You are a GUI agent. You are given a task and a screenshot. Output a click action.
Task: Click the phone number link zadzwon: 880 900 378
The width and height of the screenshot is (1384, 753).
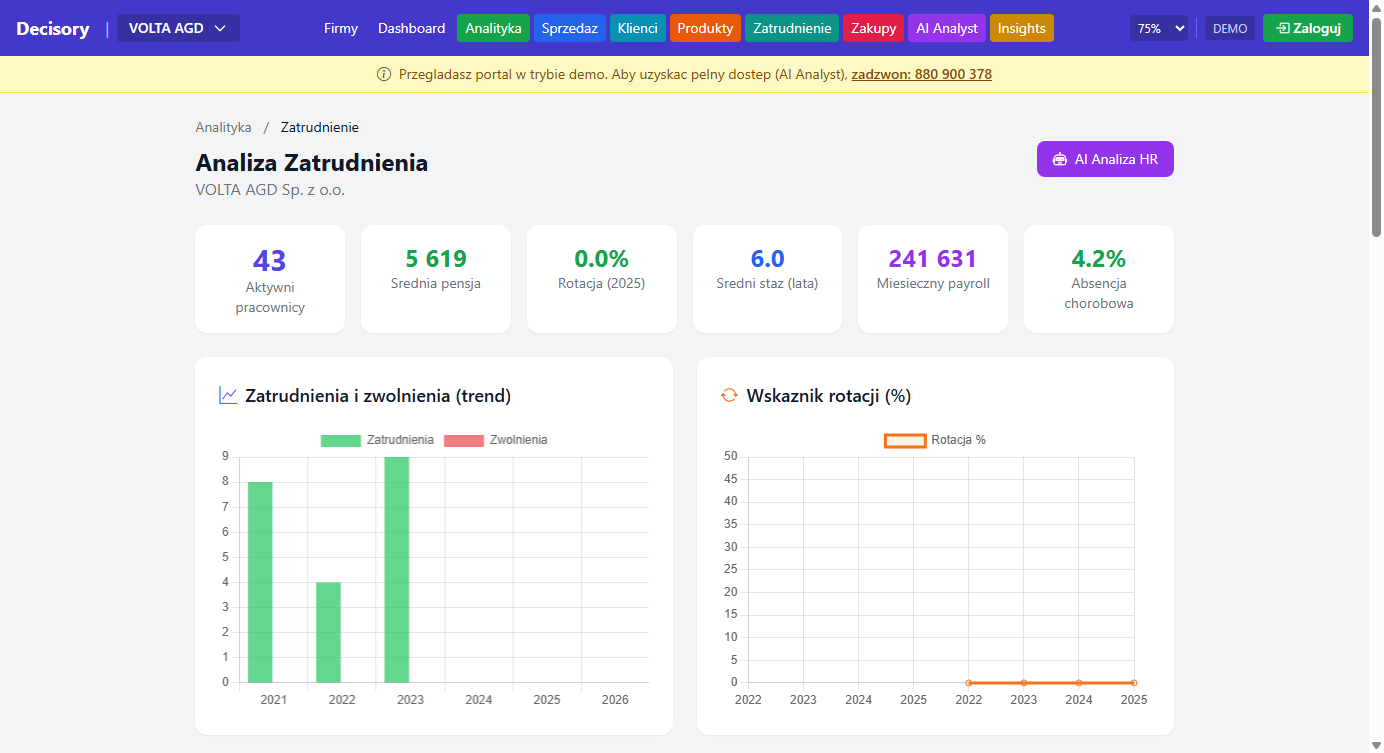(x=921, y=74)
